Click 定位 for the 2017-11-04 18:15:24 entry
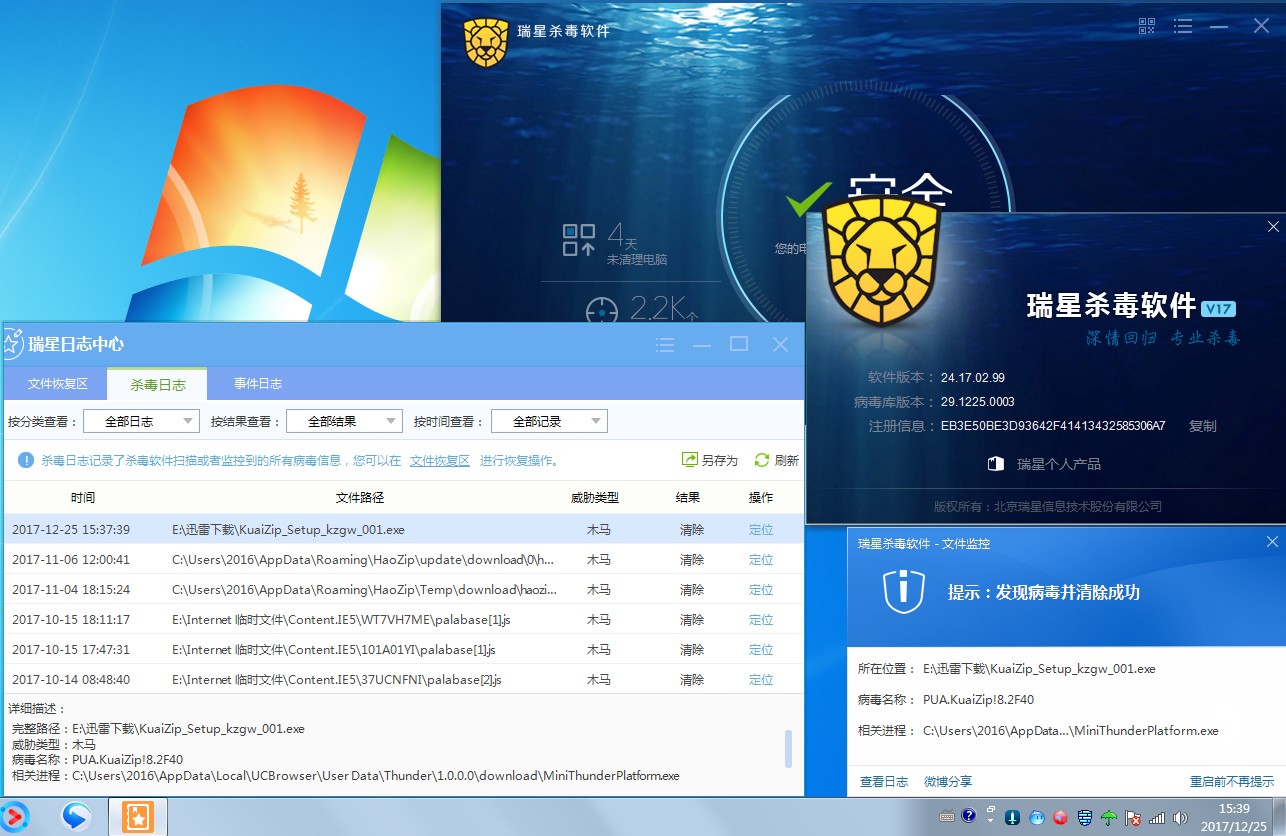 point(761,590)
